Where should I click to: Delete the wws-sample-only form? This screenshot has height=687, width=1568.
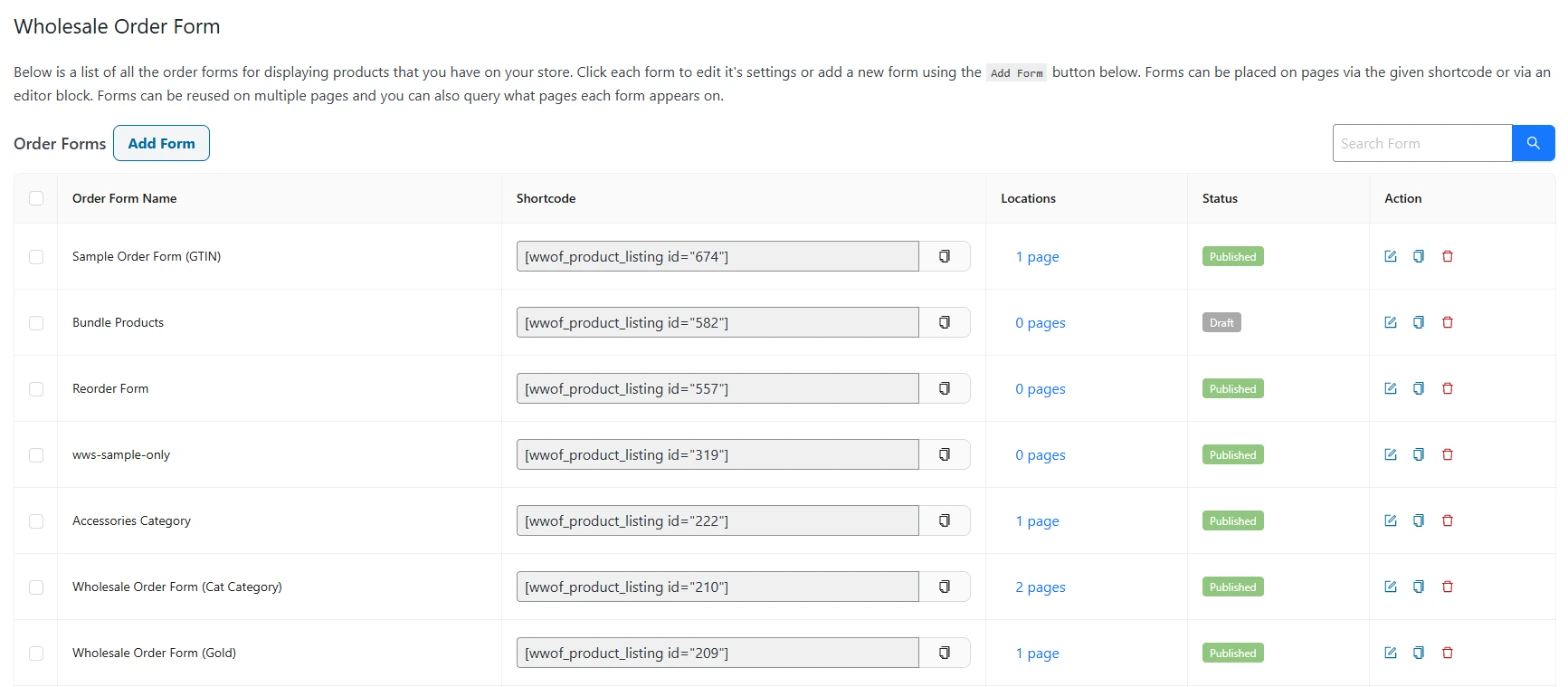coord(1447,455)
